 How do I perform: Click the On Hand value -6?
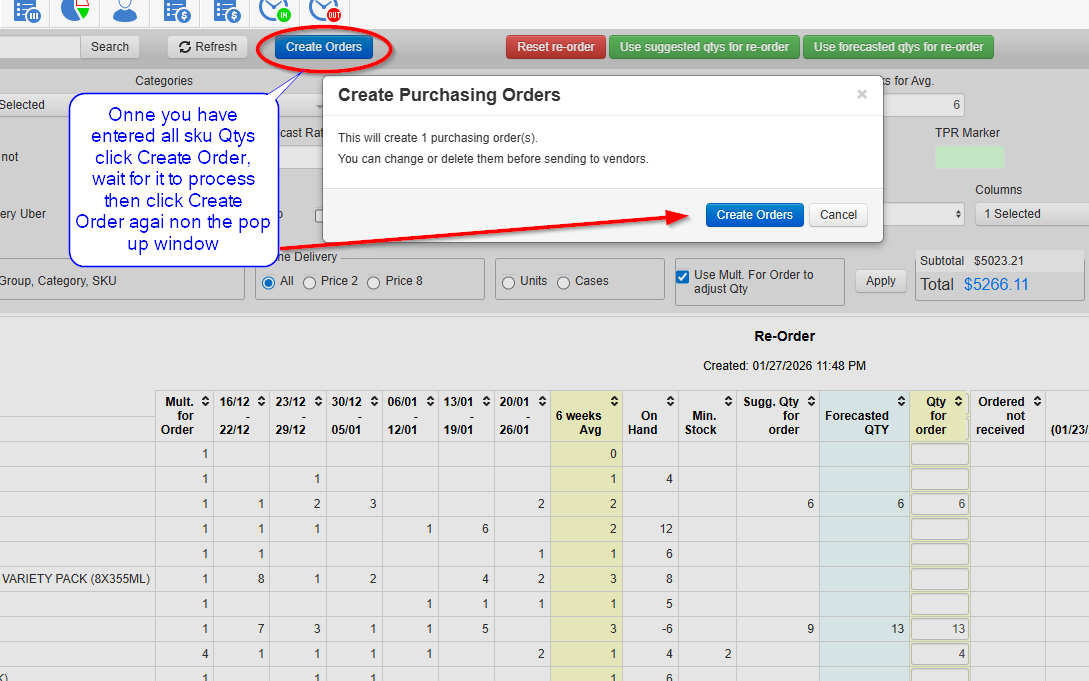click(x=667, y=629)
